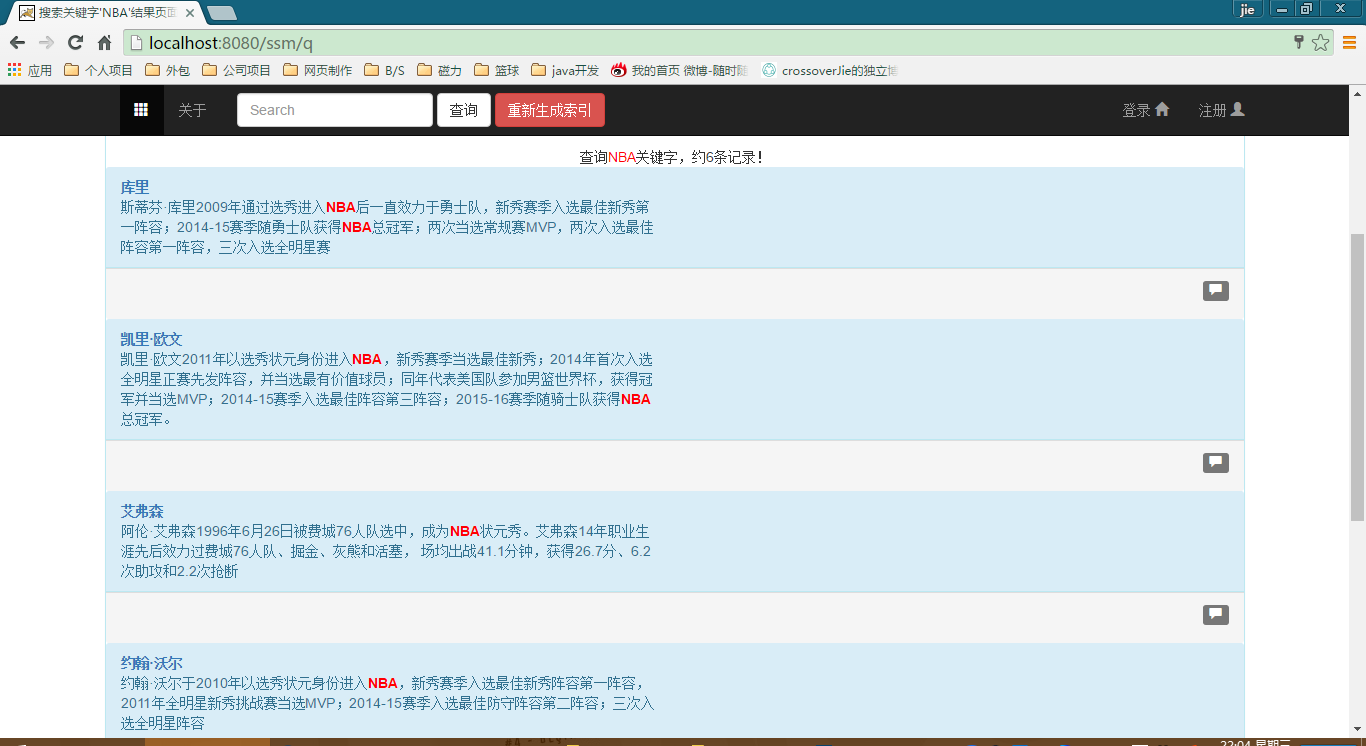
Task: Focus the Search input field
Action: click(335, 110)
